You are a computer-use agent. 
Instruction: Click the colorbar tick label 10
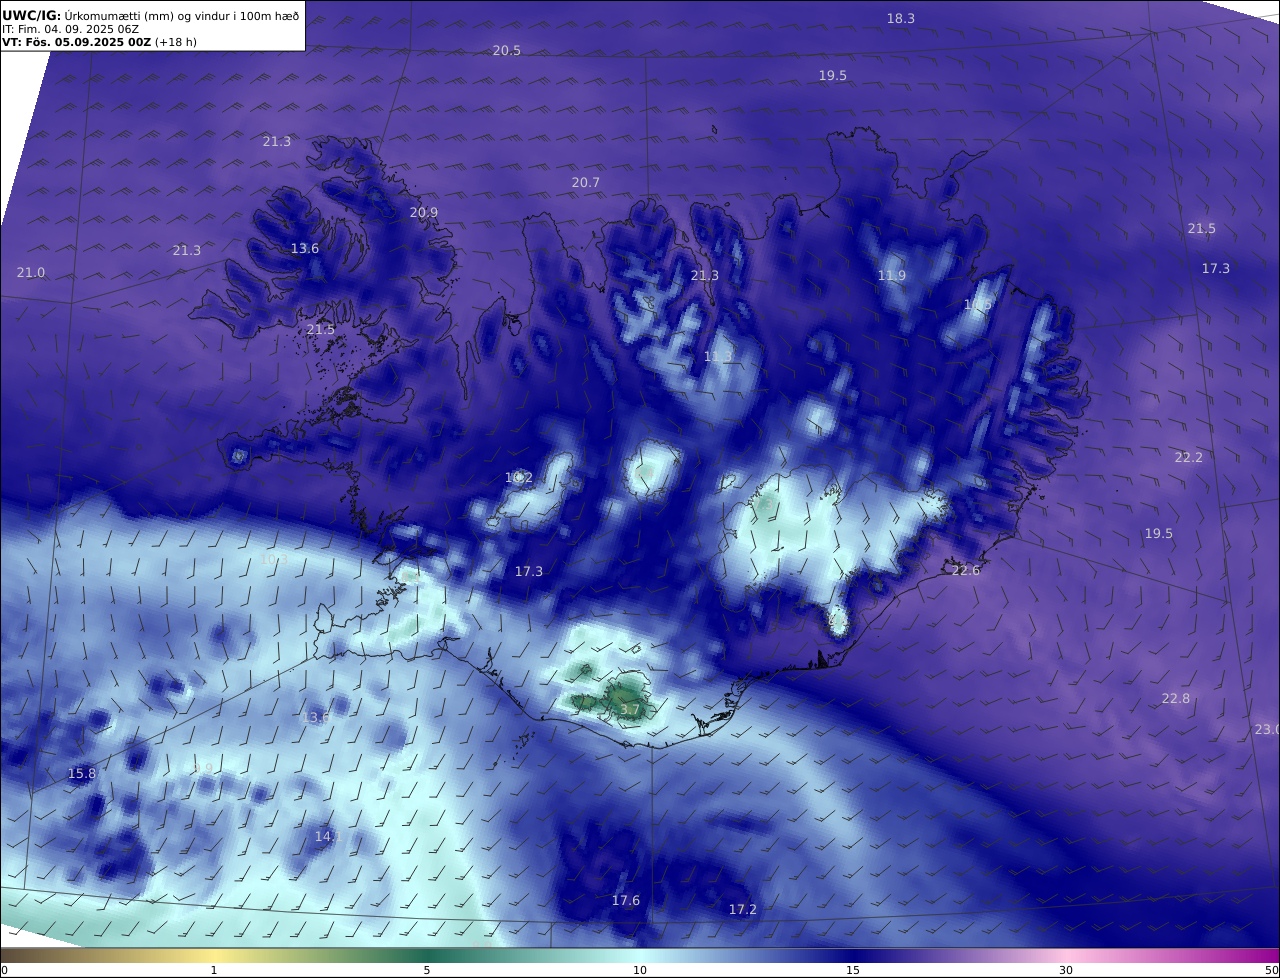(x=640, y=970)
